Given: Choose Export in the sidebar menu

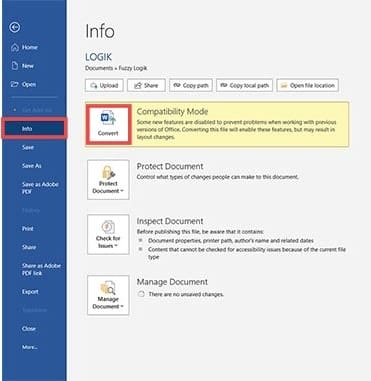Looking at the screenshot, I should coord(30,292).
